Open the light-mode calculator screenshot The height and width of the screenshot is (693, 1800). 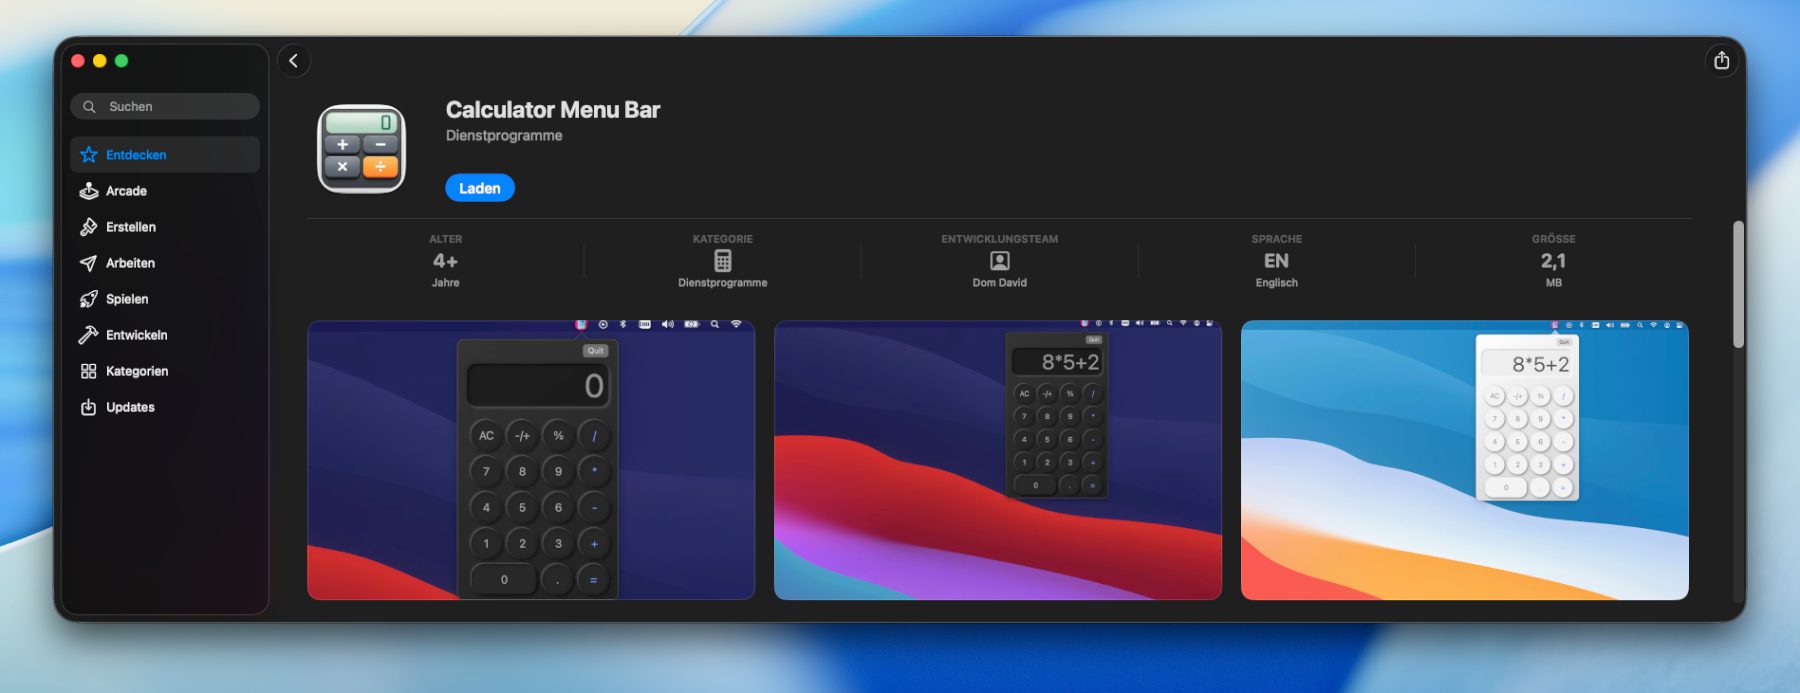tap(1464, 460)
